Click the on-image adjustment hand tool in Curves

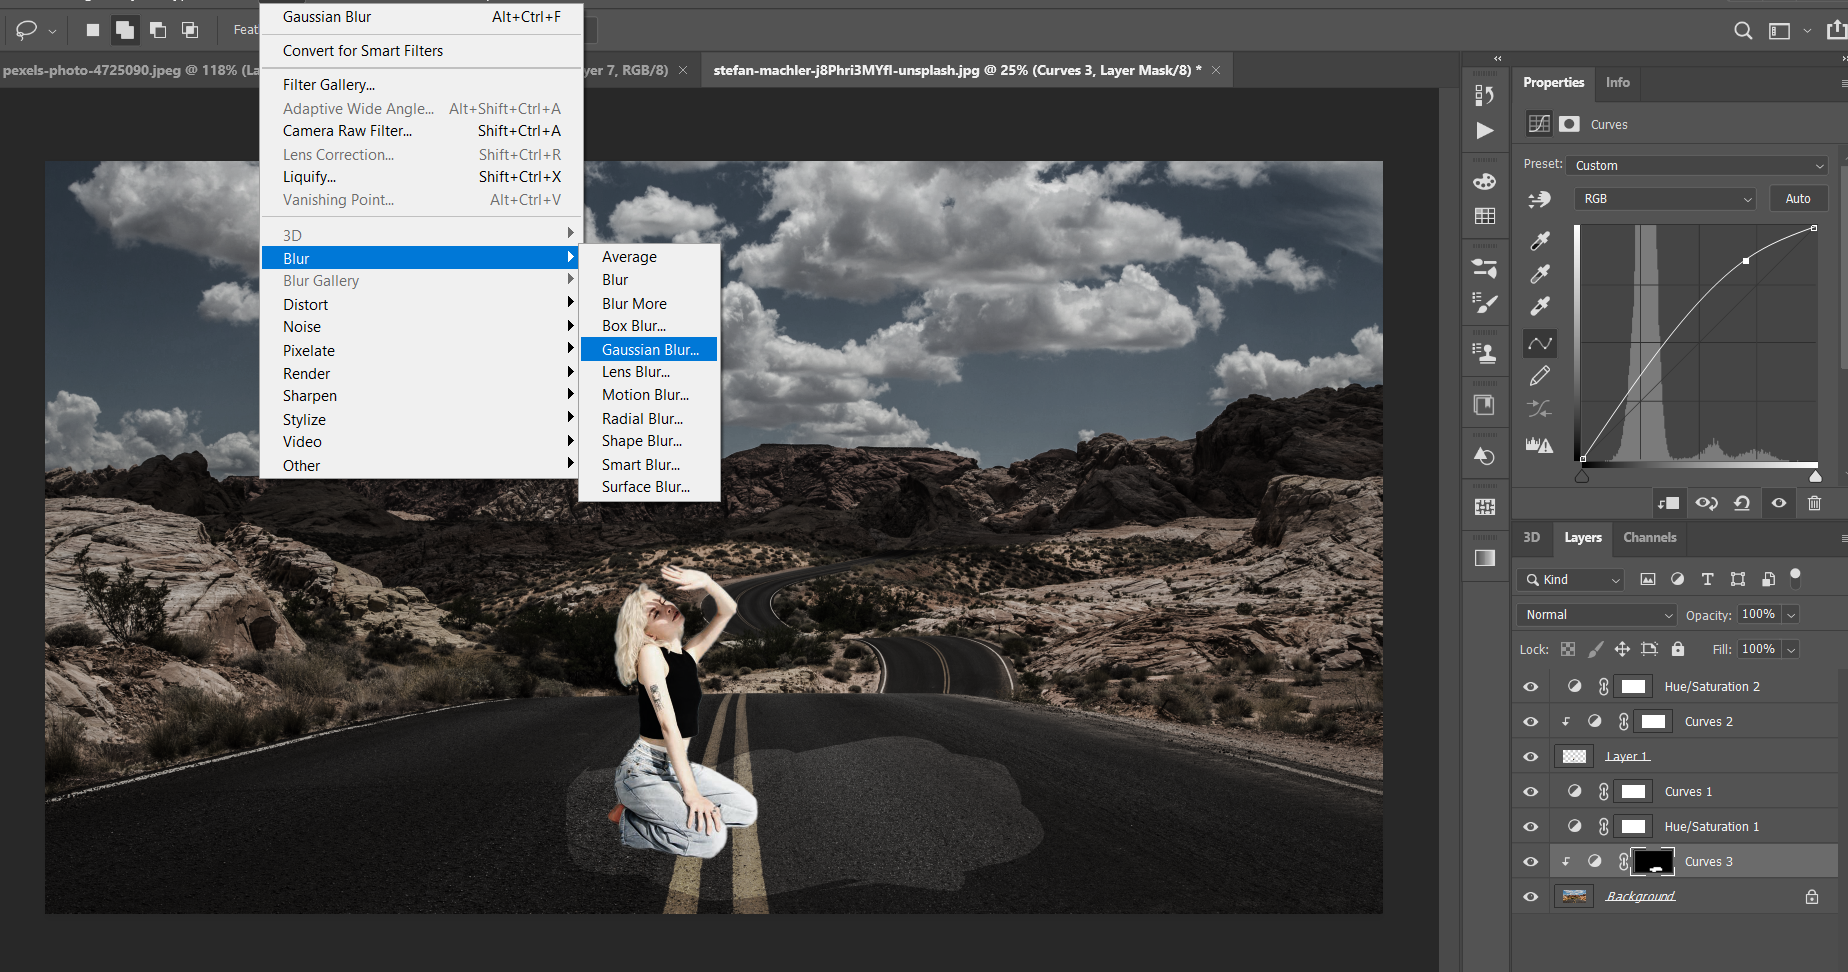(1540, 199)
